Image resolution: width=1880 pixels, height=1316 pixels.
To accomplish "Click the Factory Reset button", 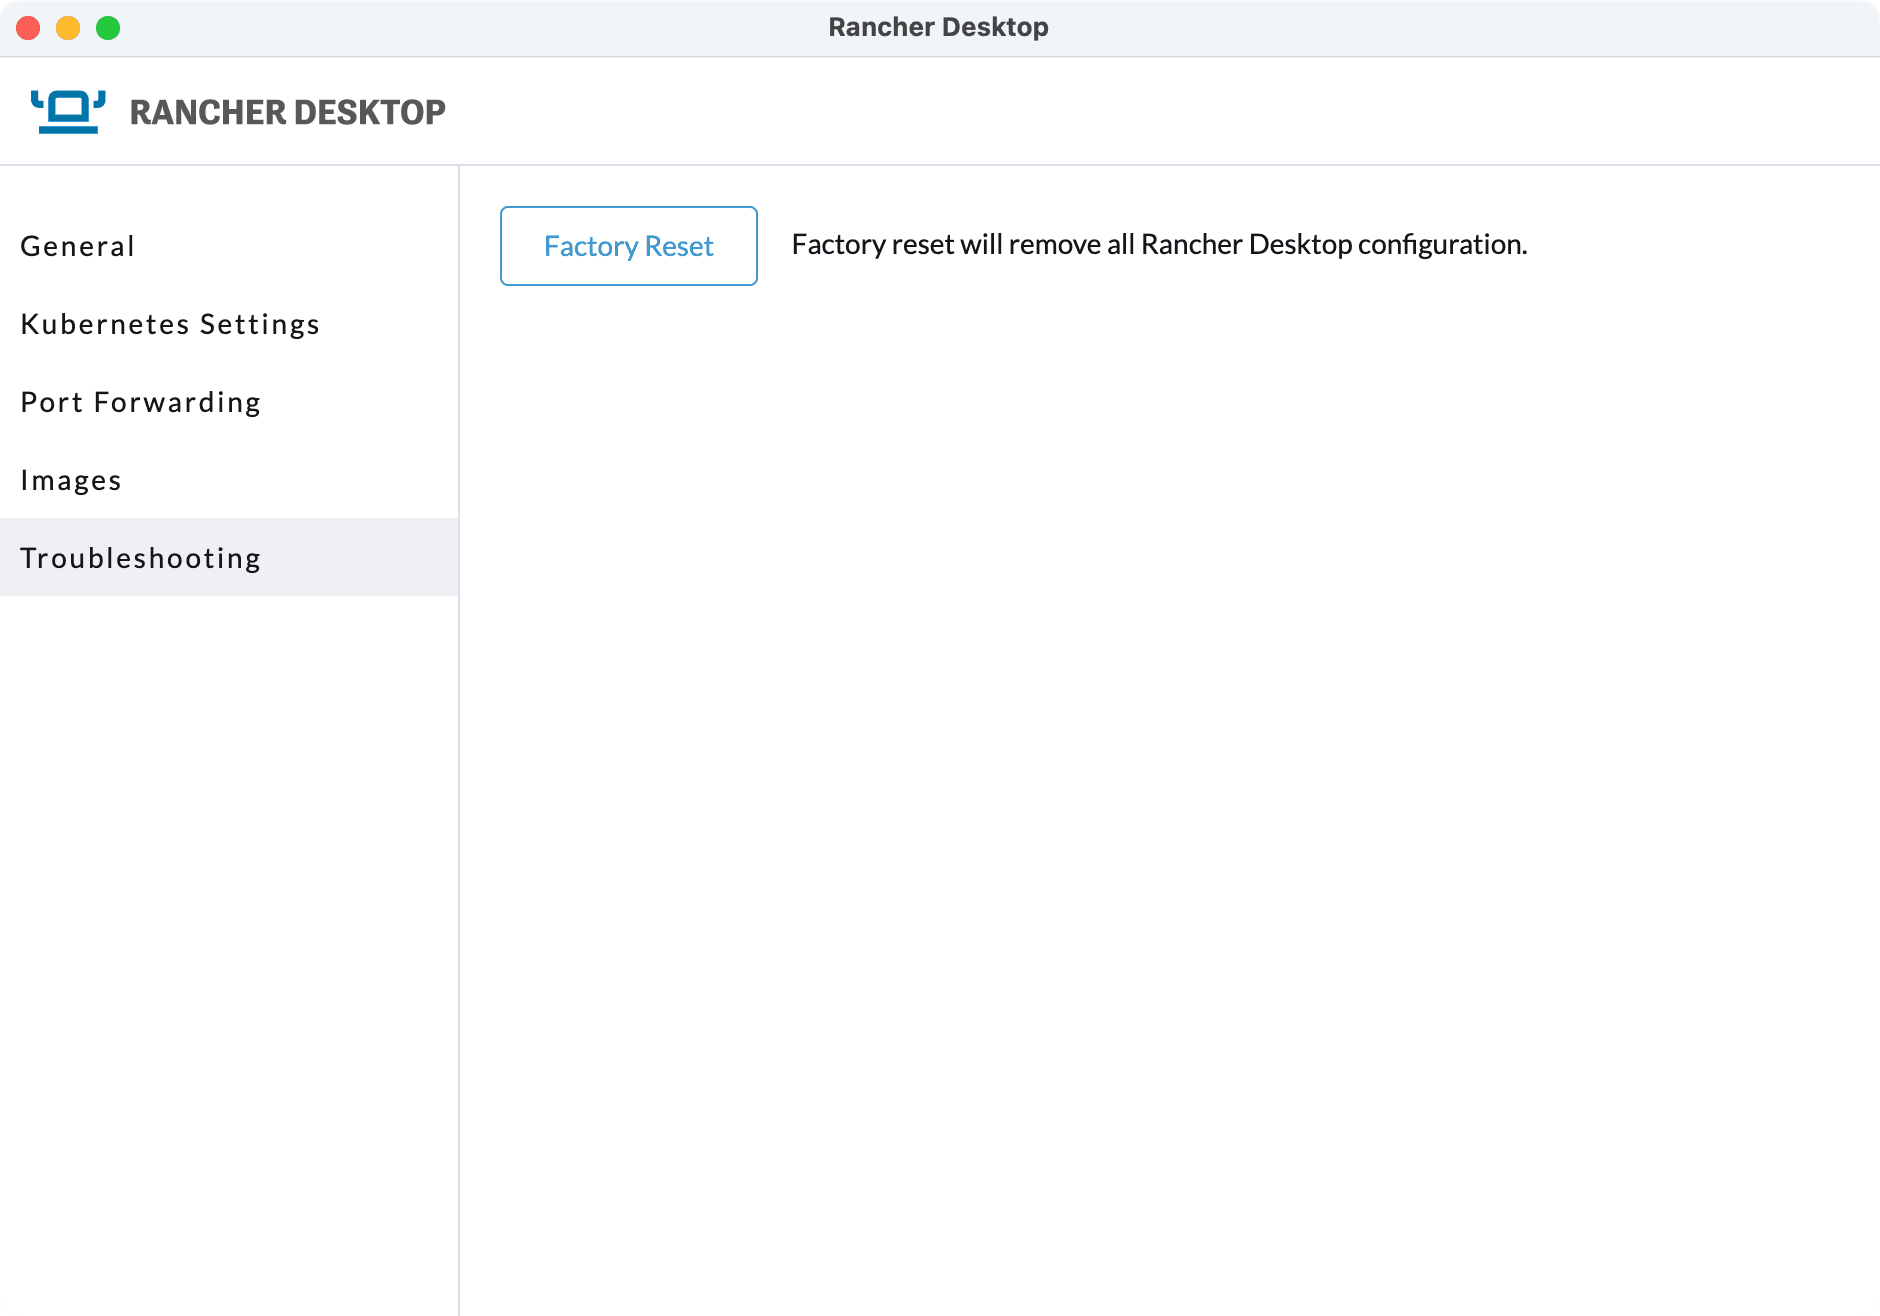I will [629, 246].
